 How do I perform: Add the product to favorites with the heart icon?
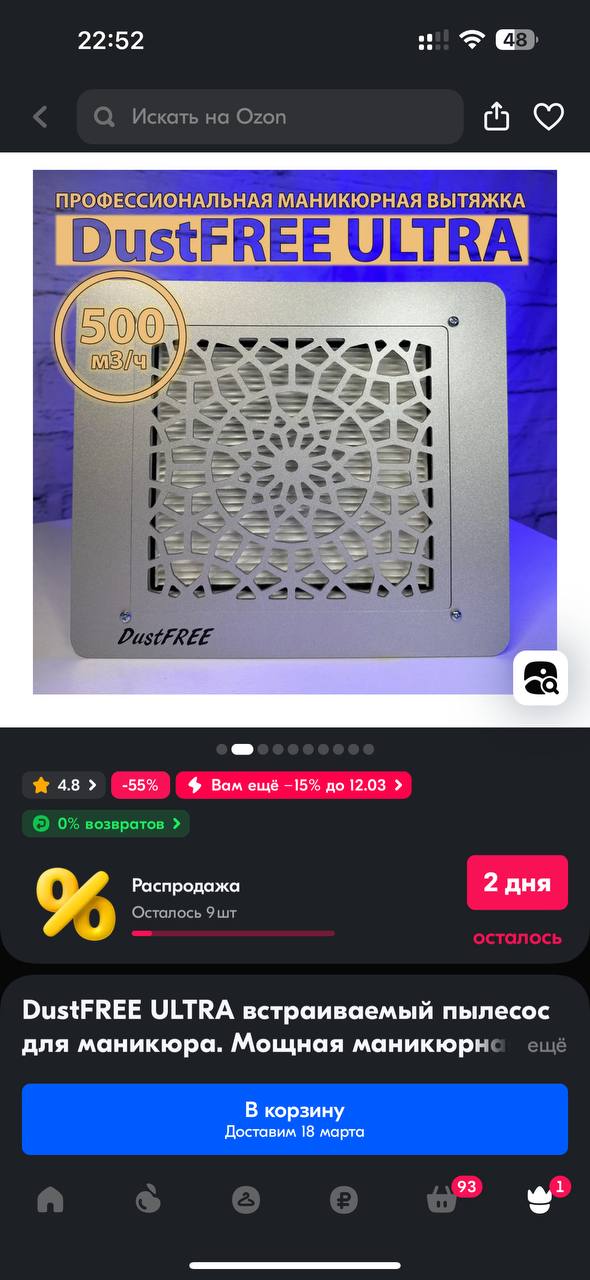click(x=549, y=117)
